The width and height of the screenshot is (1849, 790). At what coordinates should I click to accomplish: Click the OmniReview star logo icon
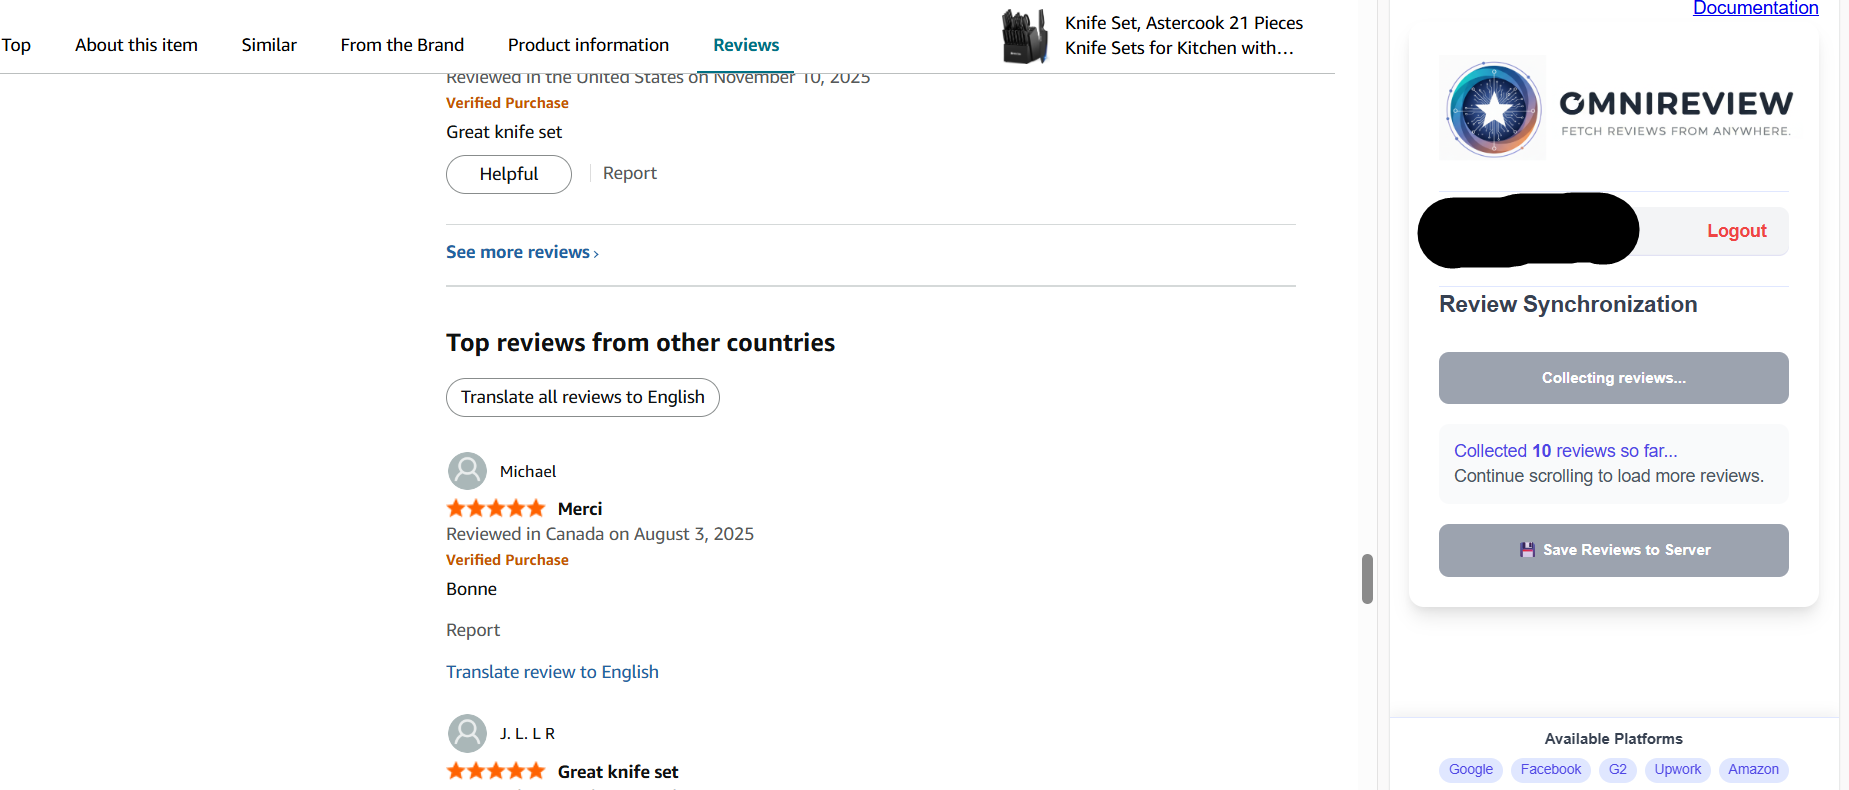pos(1493,109)
